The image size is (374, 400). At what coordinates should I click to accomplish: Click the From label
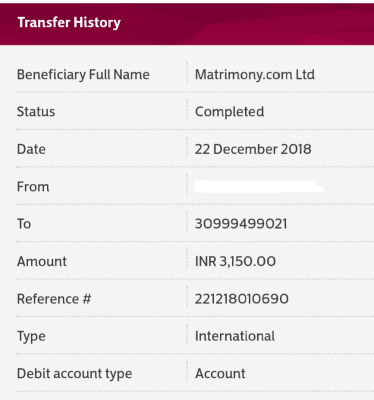(x=33, y=187)
